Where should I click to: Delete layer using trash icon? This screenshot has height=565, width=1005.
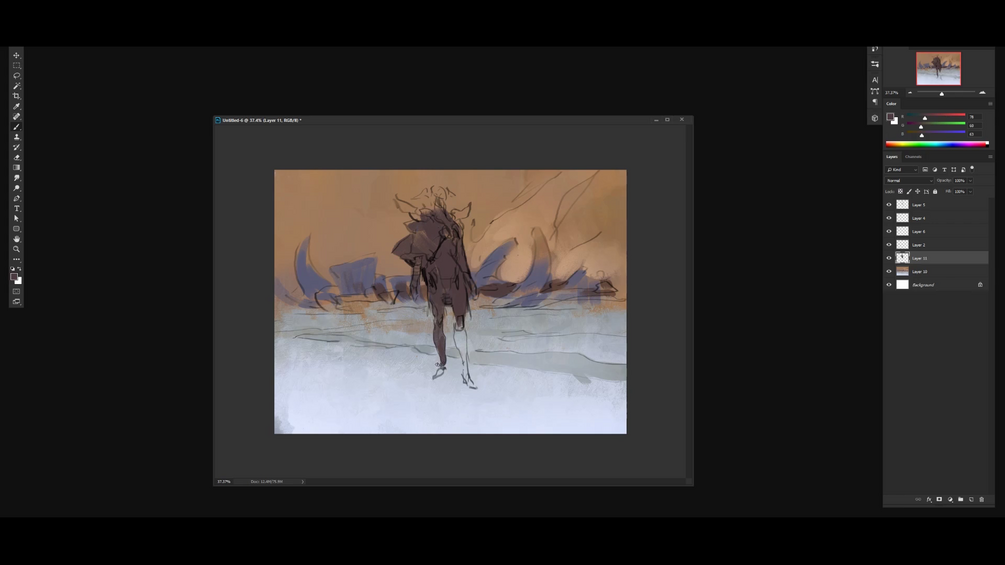982,500
